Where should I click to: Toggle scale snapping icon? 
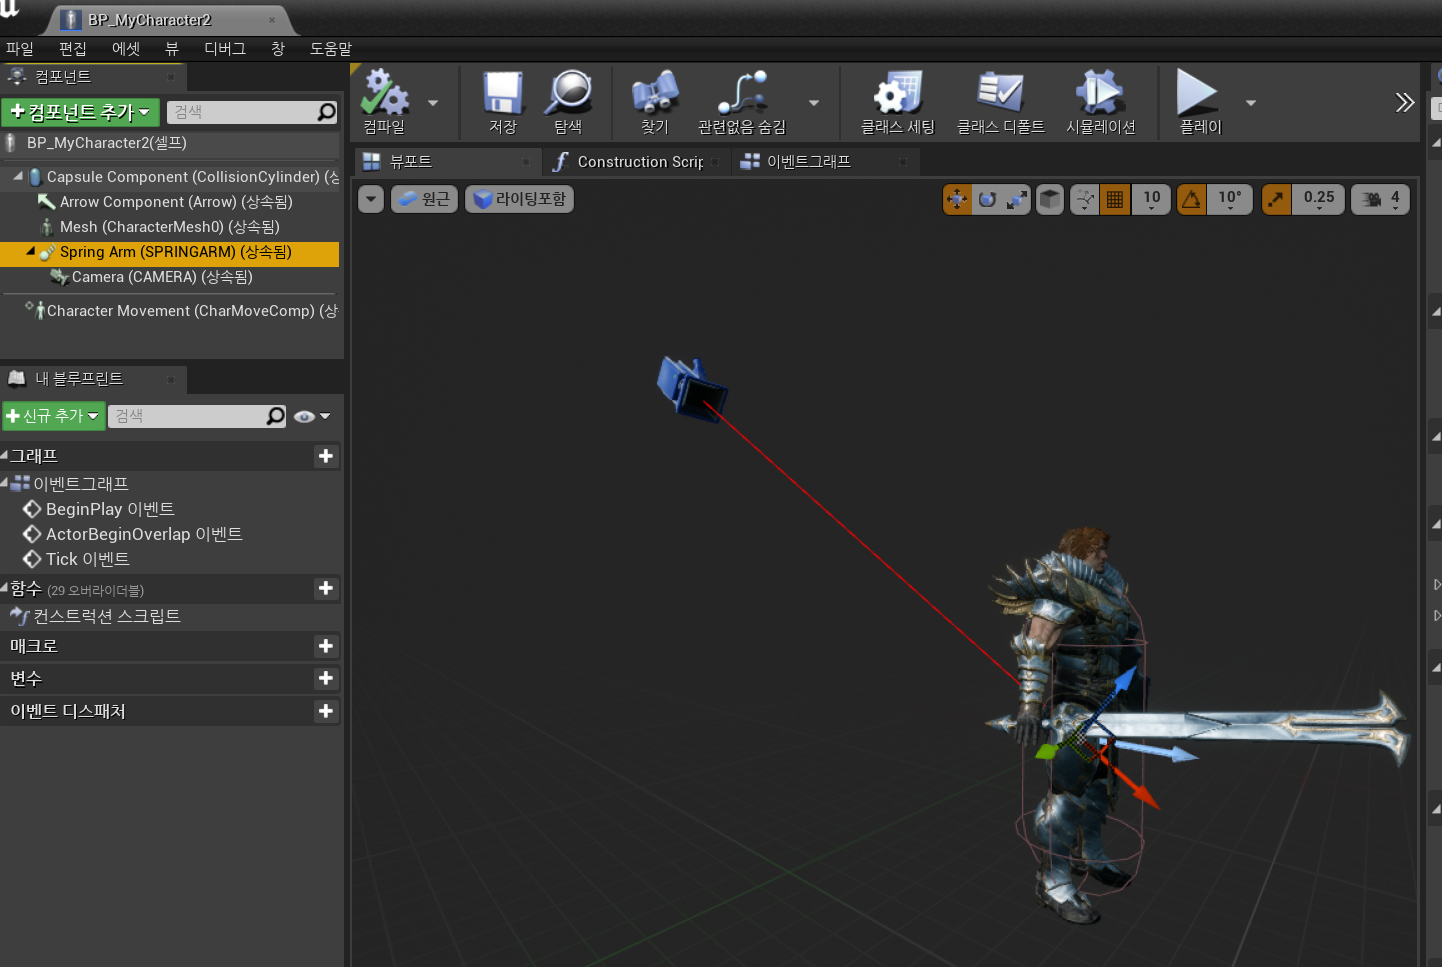pyautogui.click(x=1276, y=199)
